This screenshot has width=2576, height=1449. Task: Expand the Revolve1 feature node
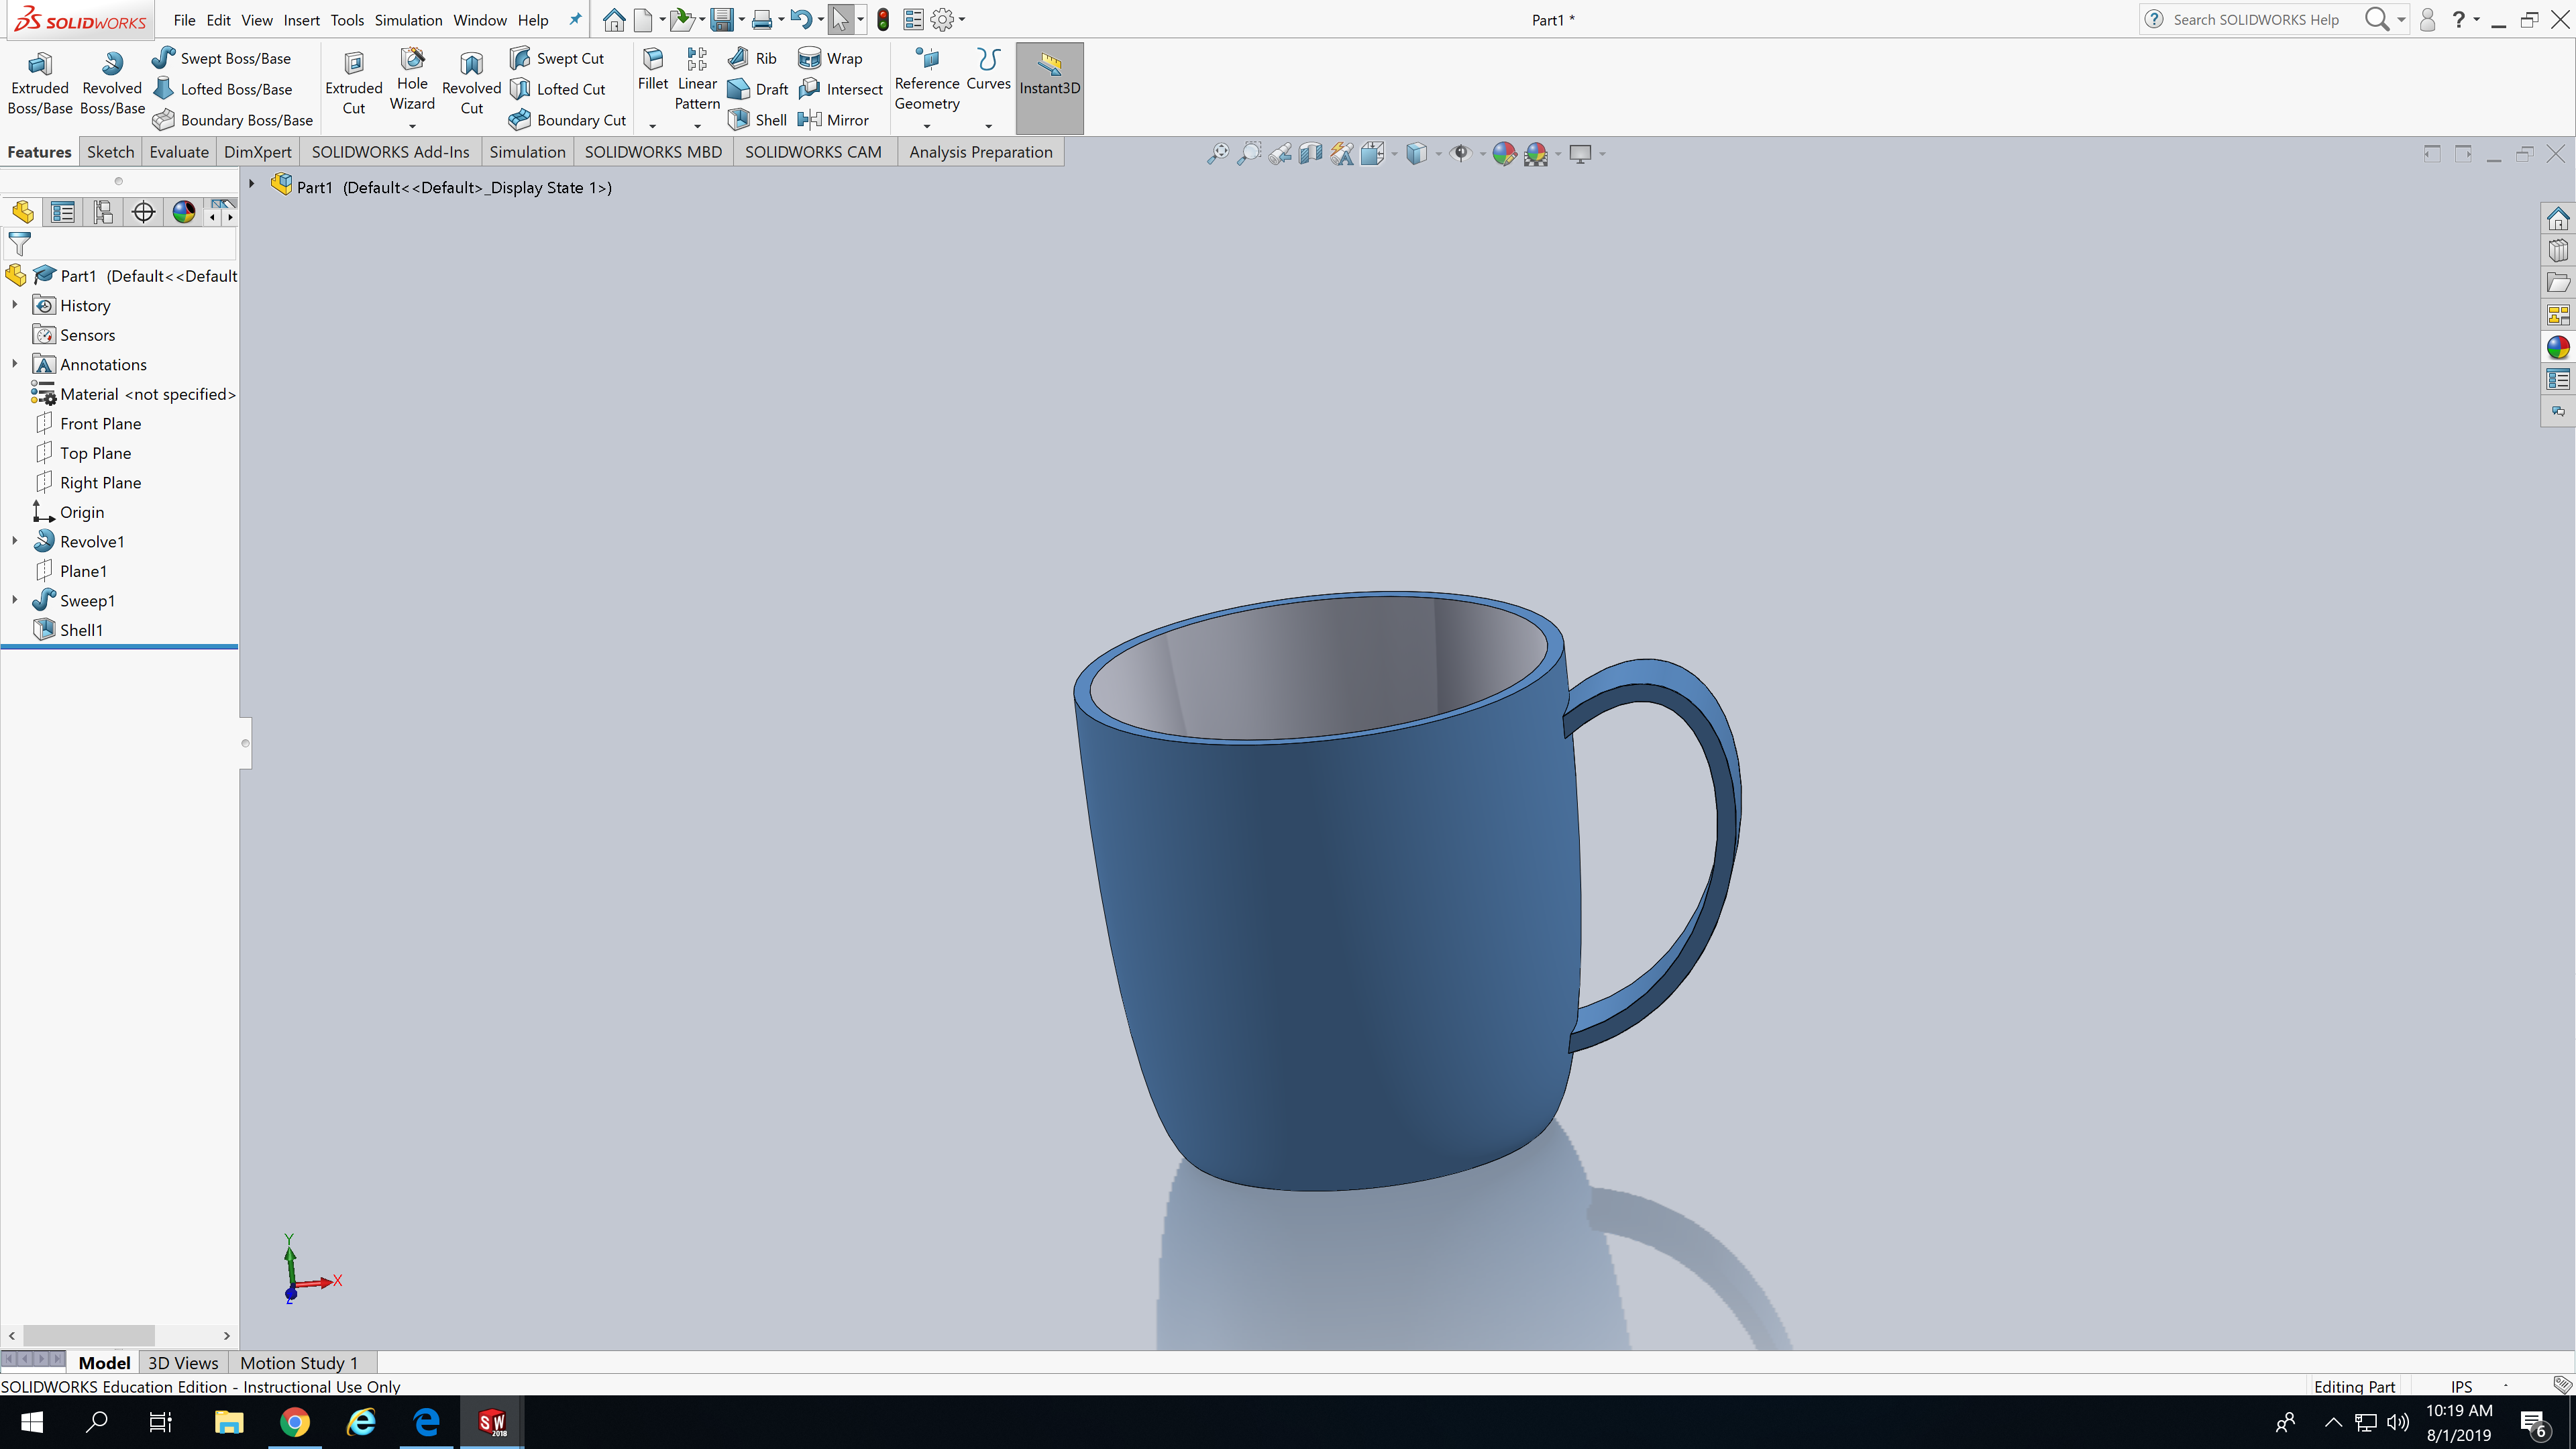click(x=14, y=541)
